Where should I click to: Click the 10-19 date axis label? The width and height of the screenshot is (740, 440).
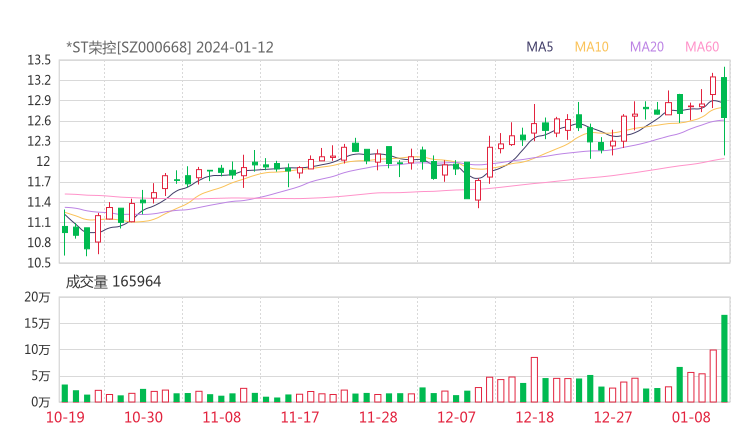(65, 417)
